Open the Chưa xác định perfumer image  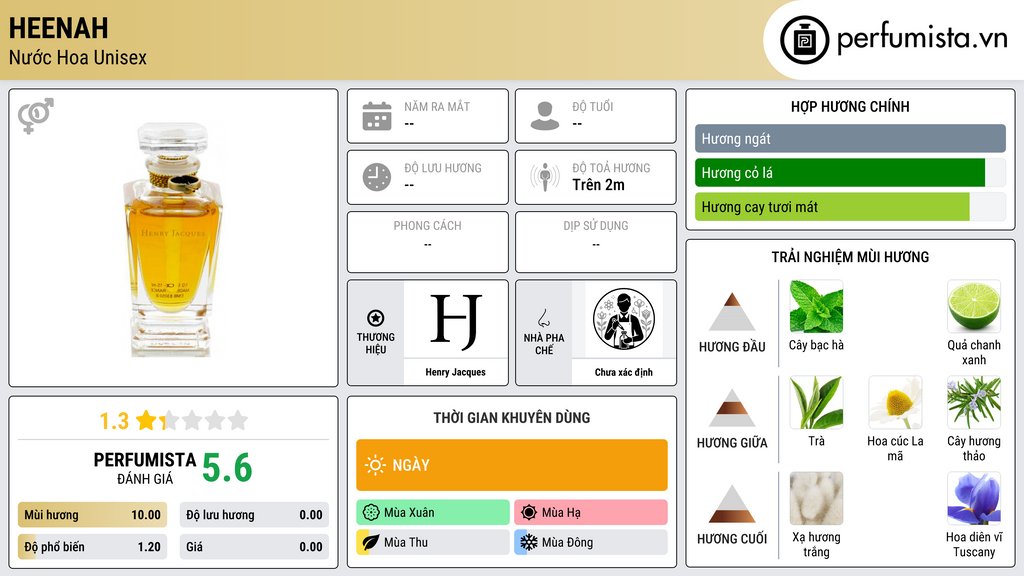(x=624, y=320)
